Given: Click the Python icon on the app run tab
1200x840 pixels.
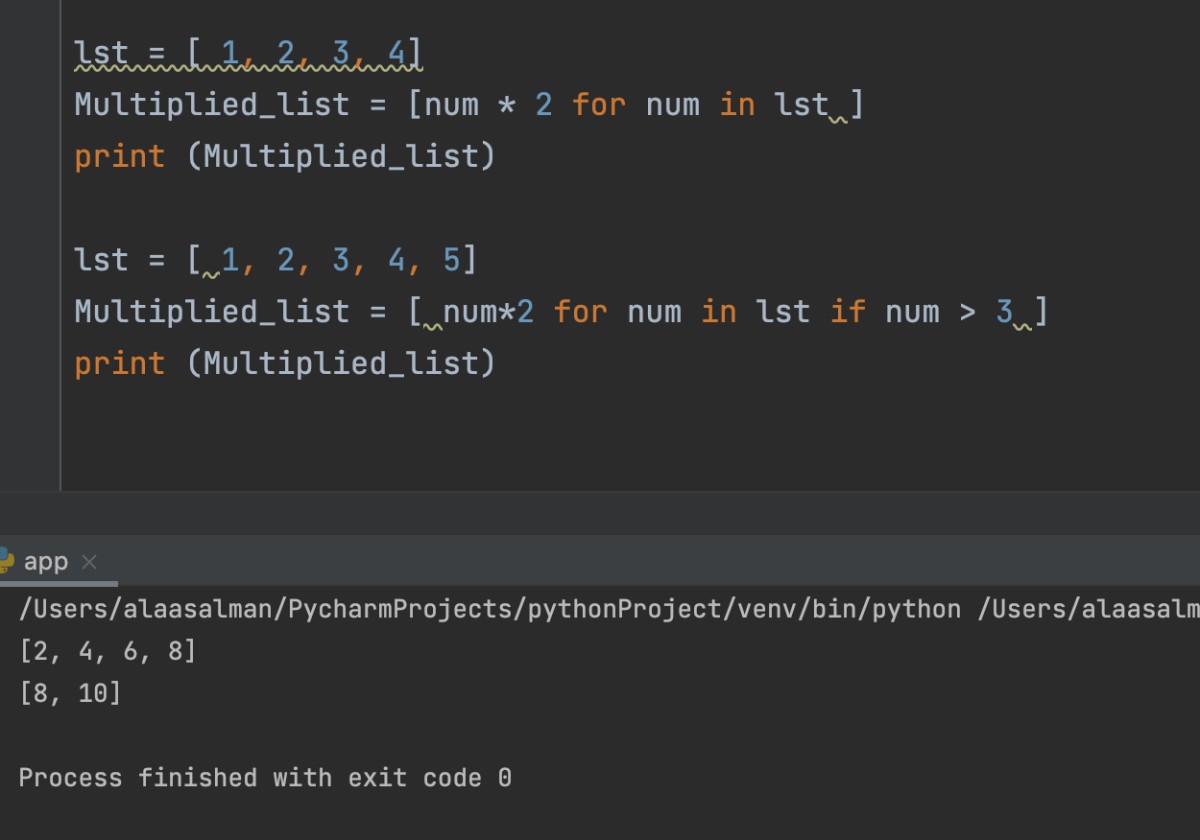Looking at the screenshot, I should click(x=5, y=561).
